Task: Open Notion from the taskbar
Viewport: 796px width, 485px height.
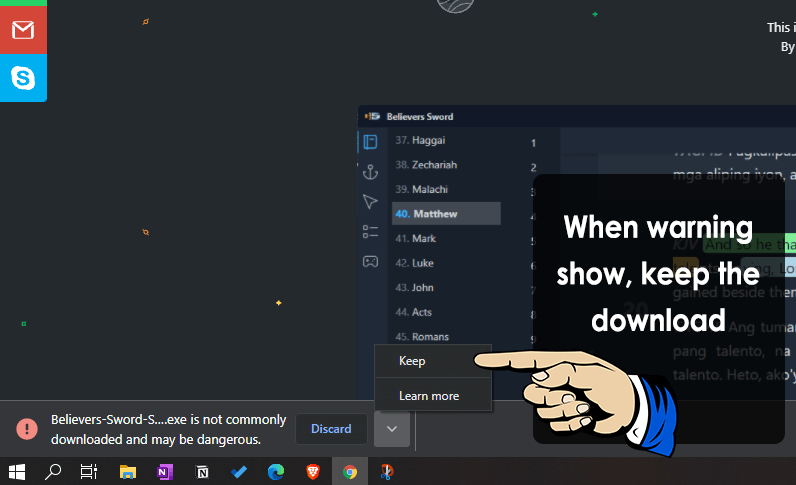Action: [x=202, y=472]
